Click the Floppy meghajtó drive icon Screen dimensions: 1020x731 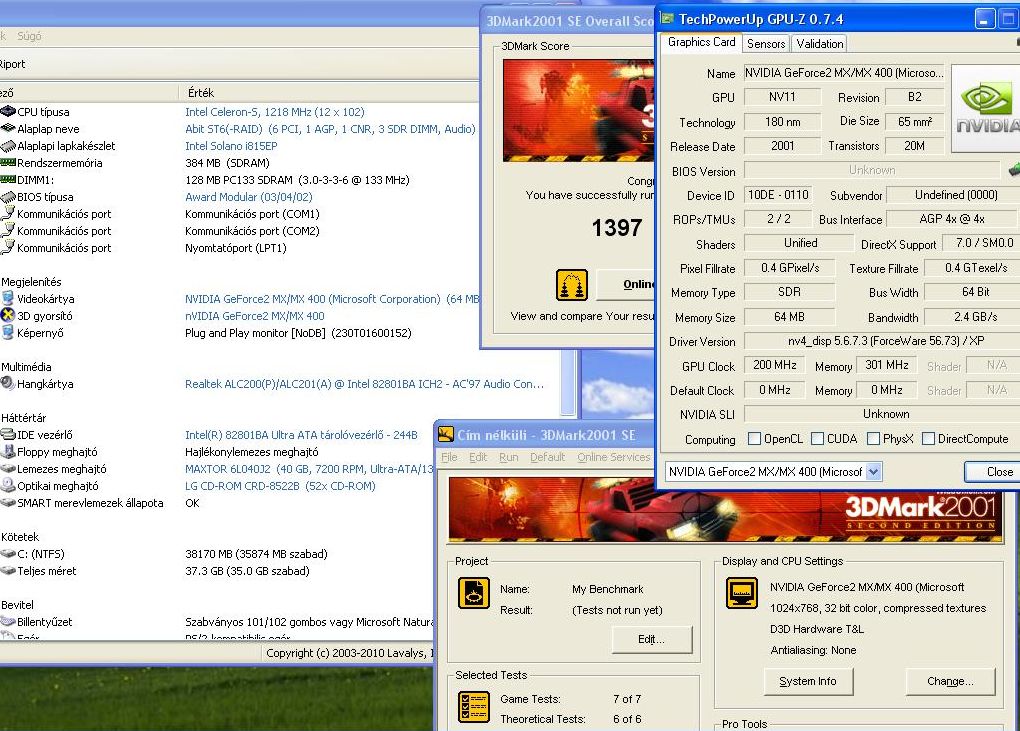[8, 452]
